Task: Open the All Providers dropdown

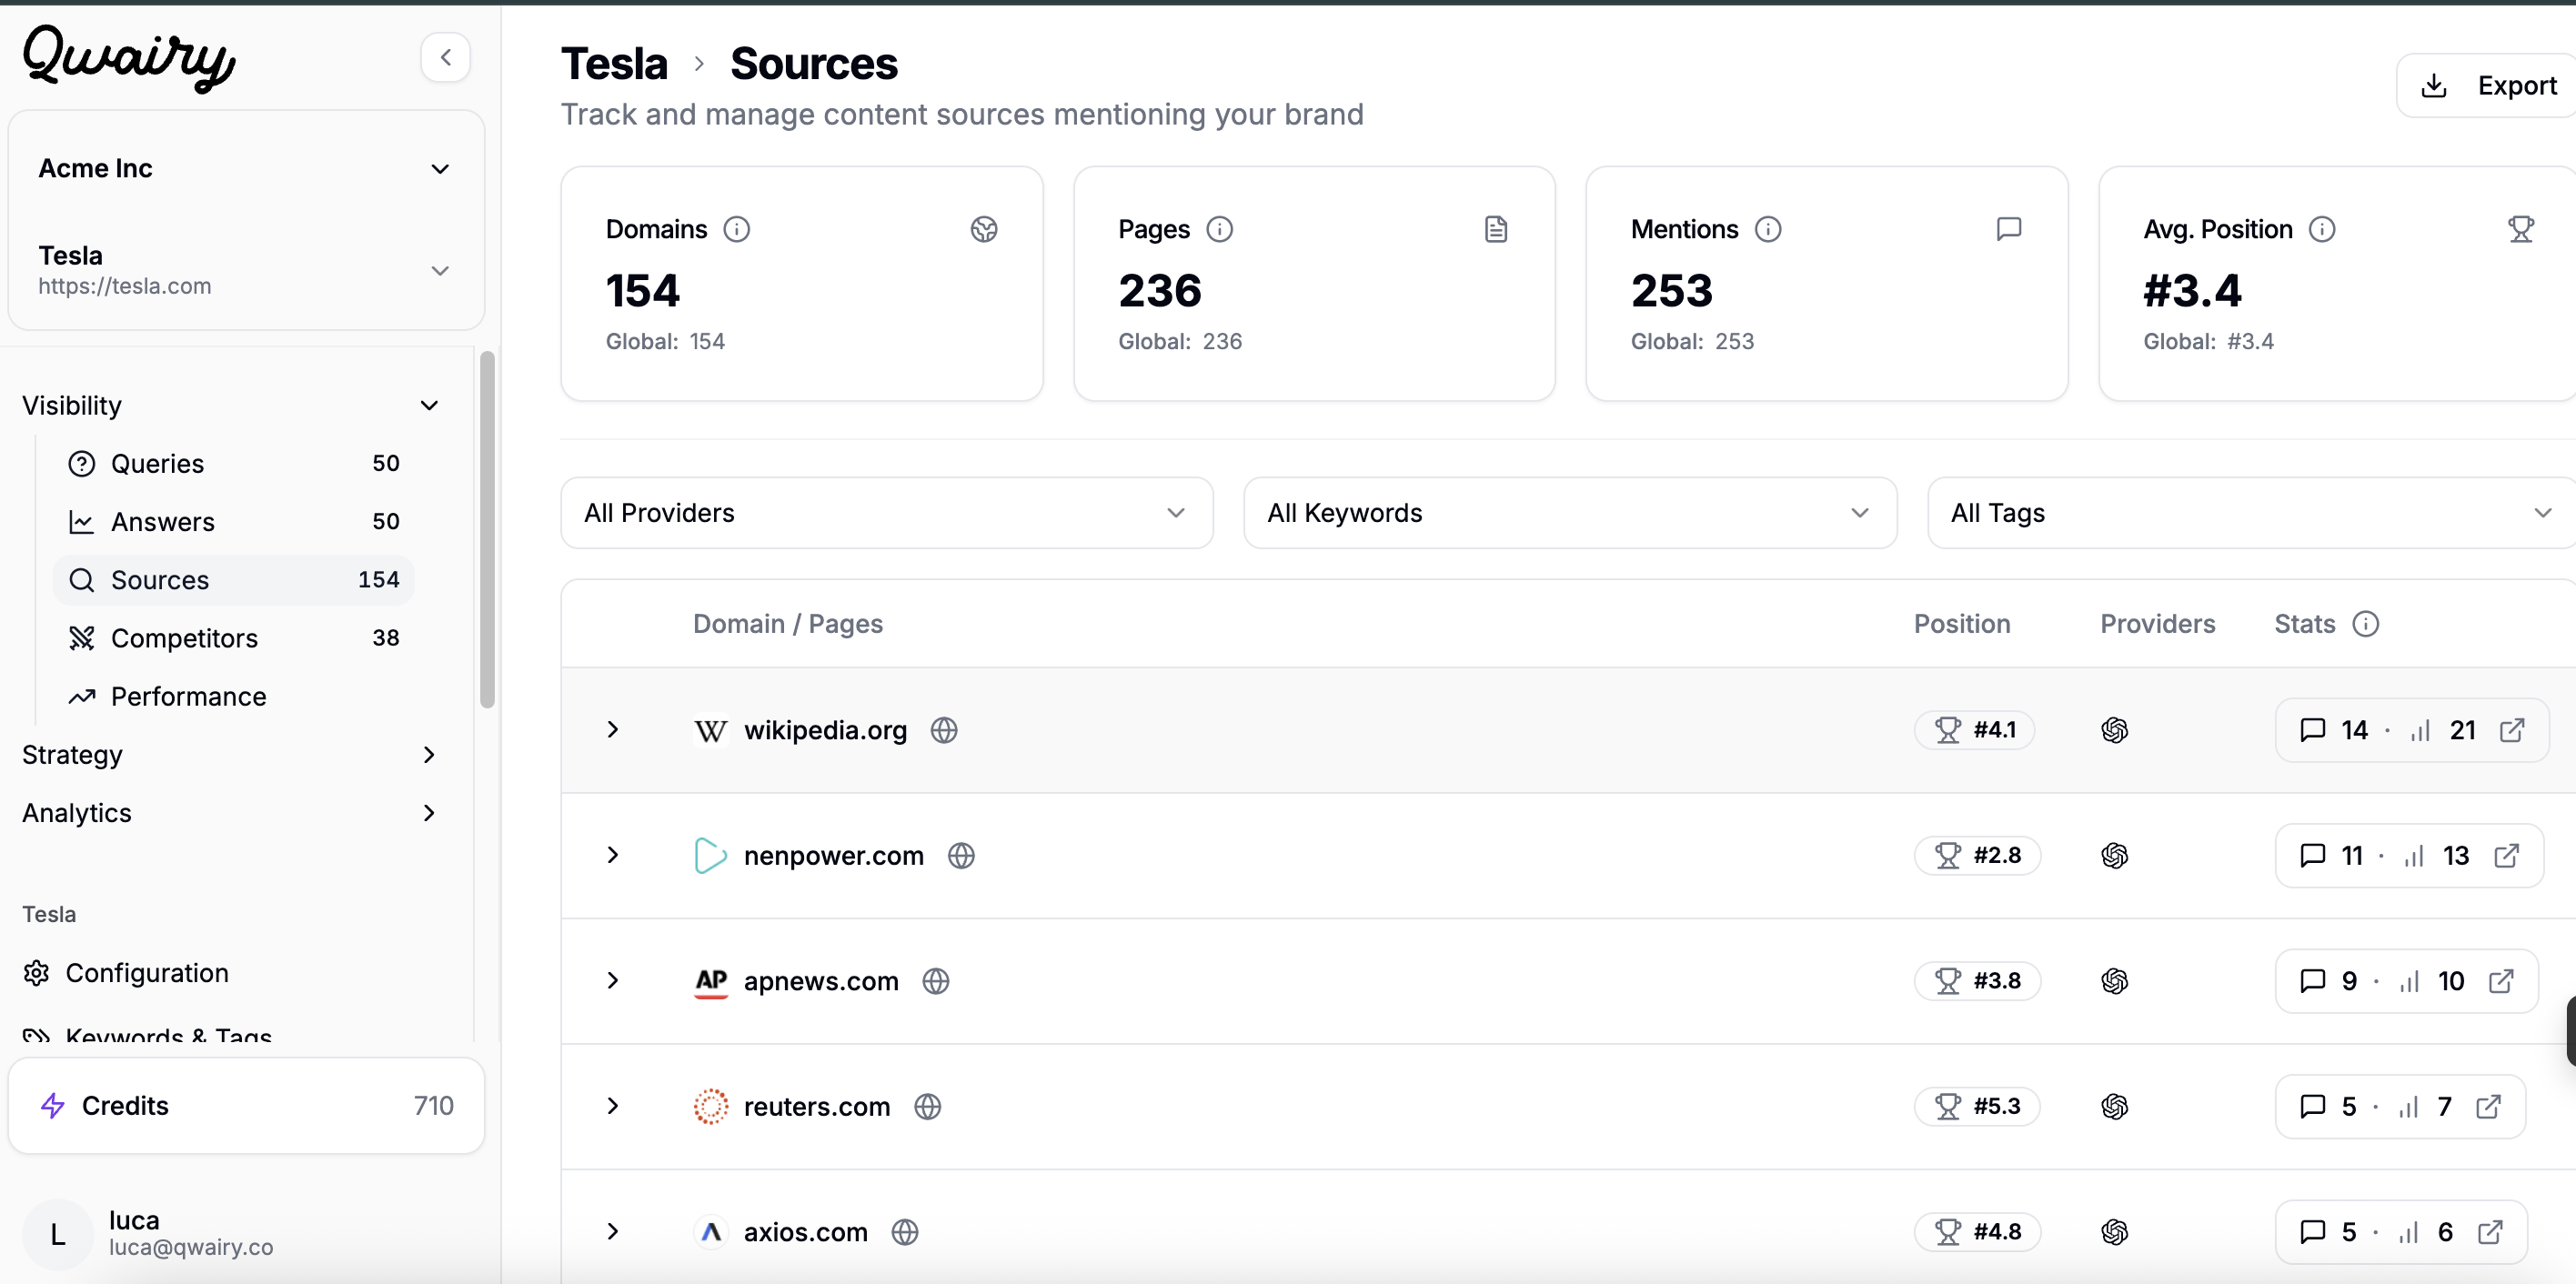Action: point(886,513)
